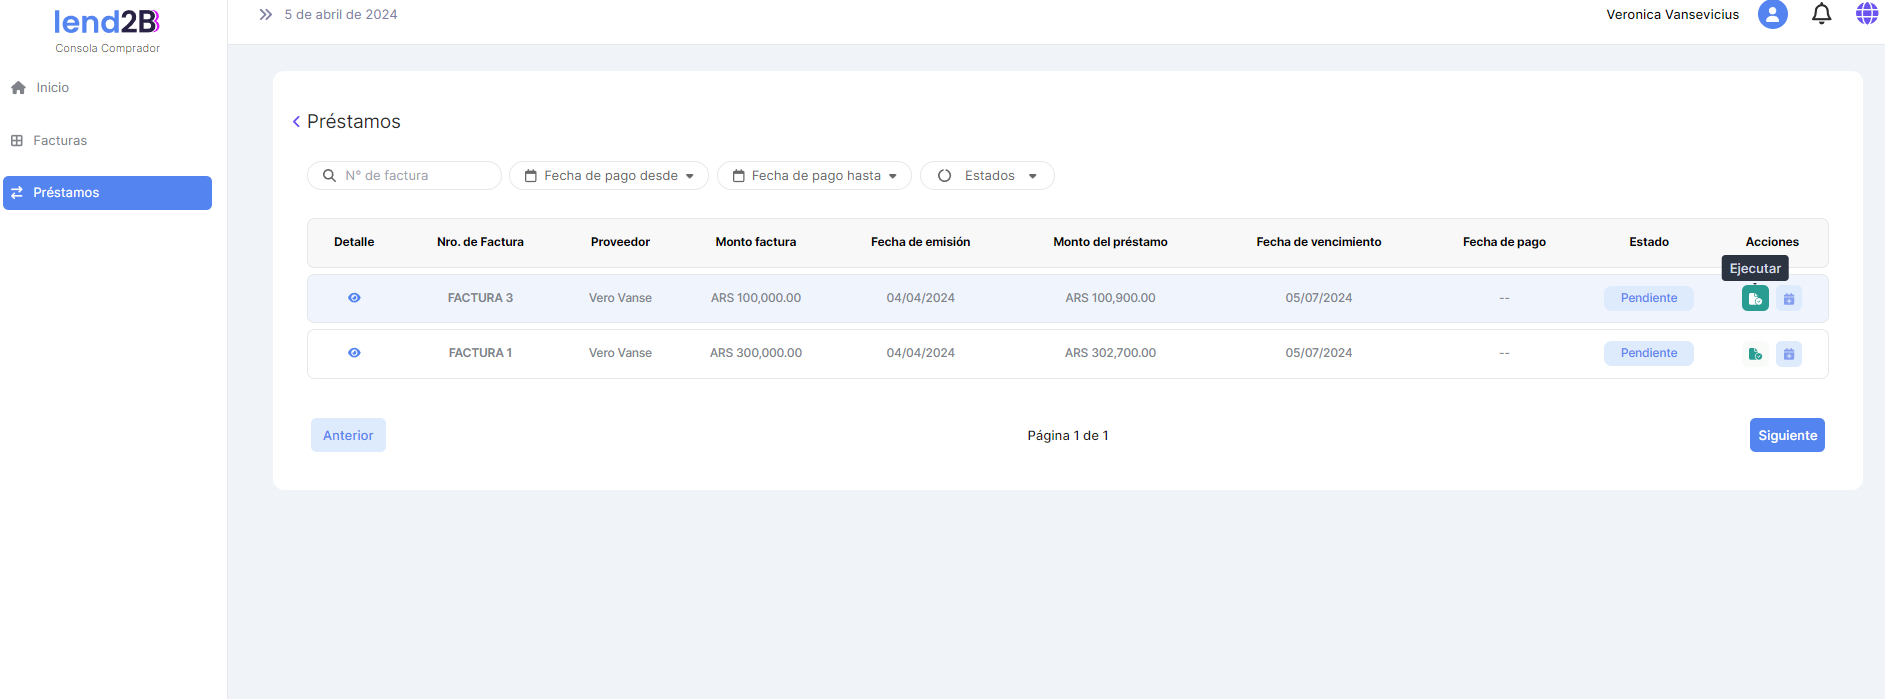View details of FACTURA 1 via eye icon

click(x=354, y=353)
